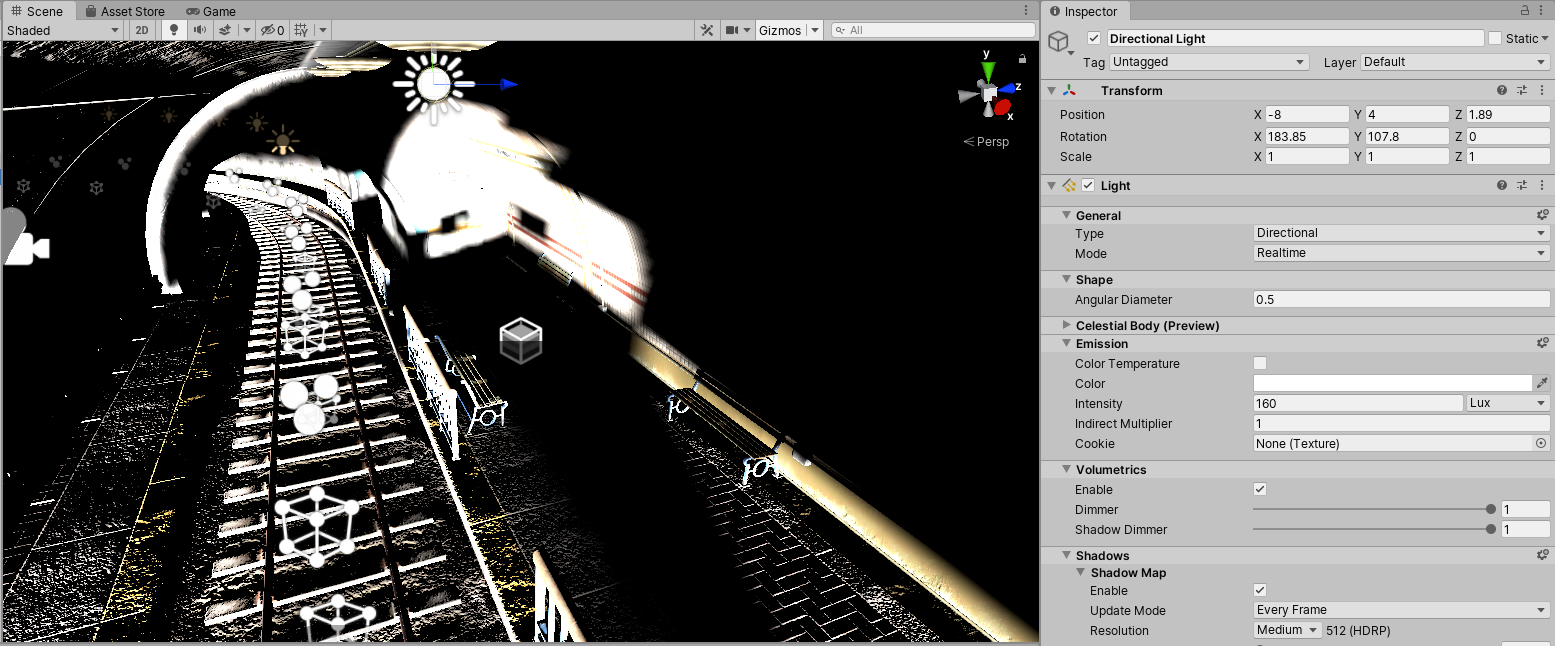Open the Asset Store tab
Screen dimensions: 1555x646
point(125,11)
